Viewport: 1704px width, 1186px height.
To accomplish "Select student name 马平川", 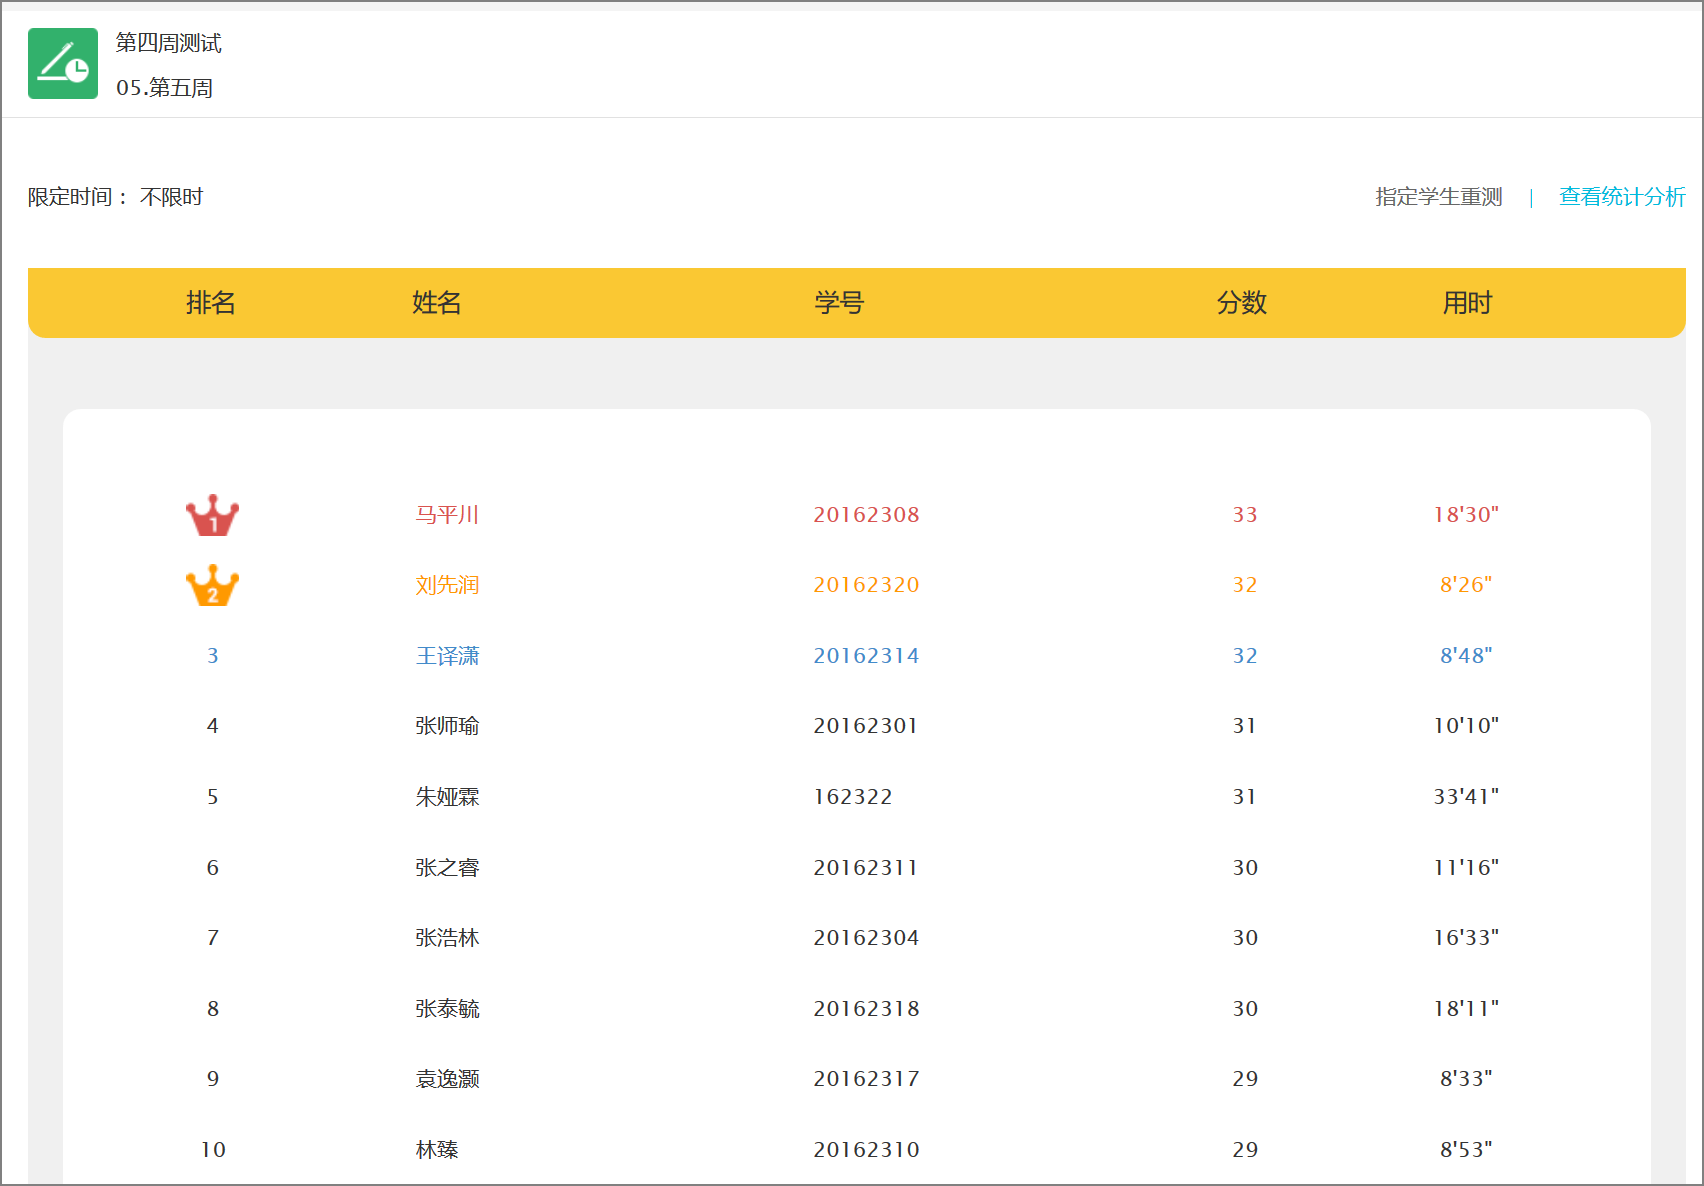I will coord(447,515).
